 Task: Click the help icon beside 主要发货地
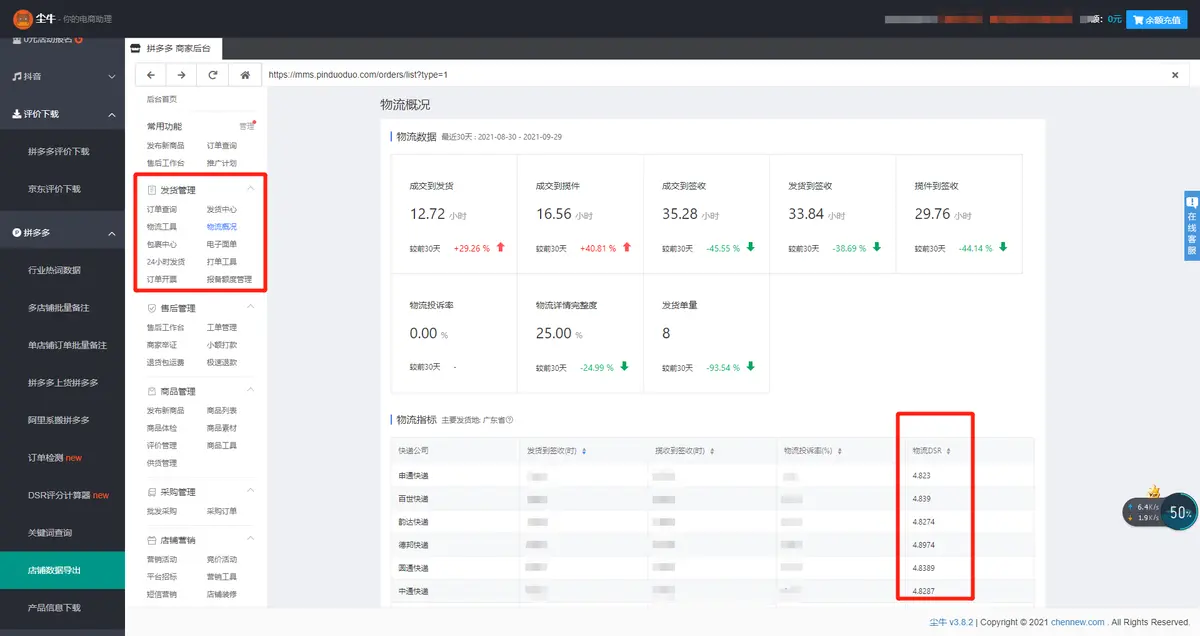click(509, 420)
